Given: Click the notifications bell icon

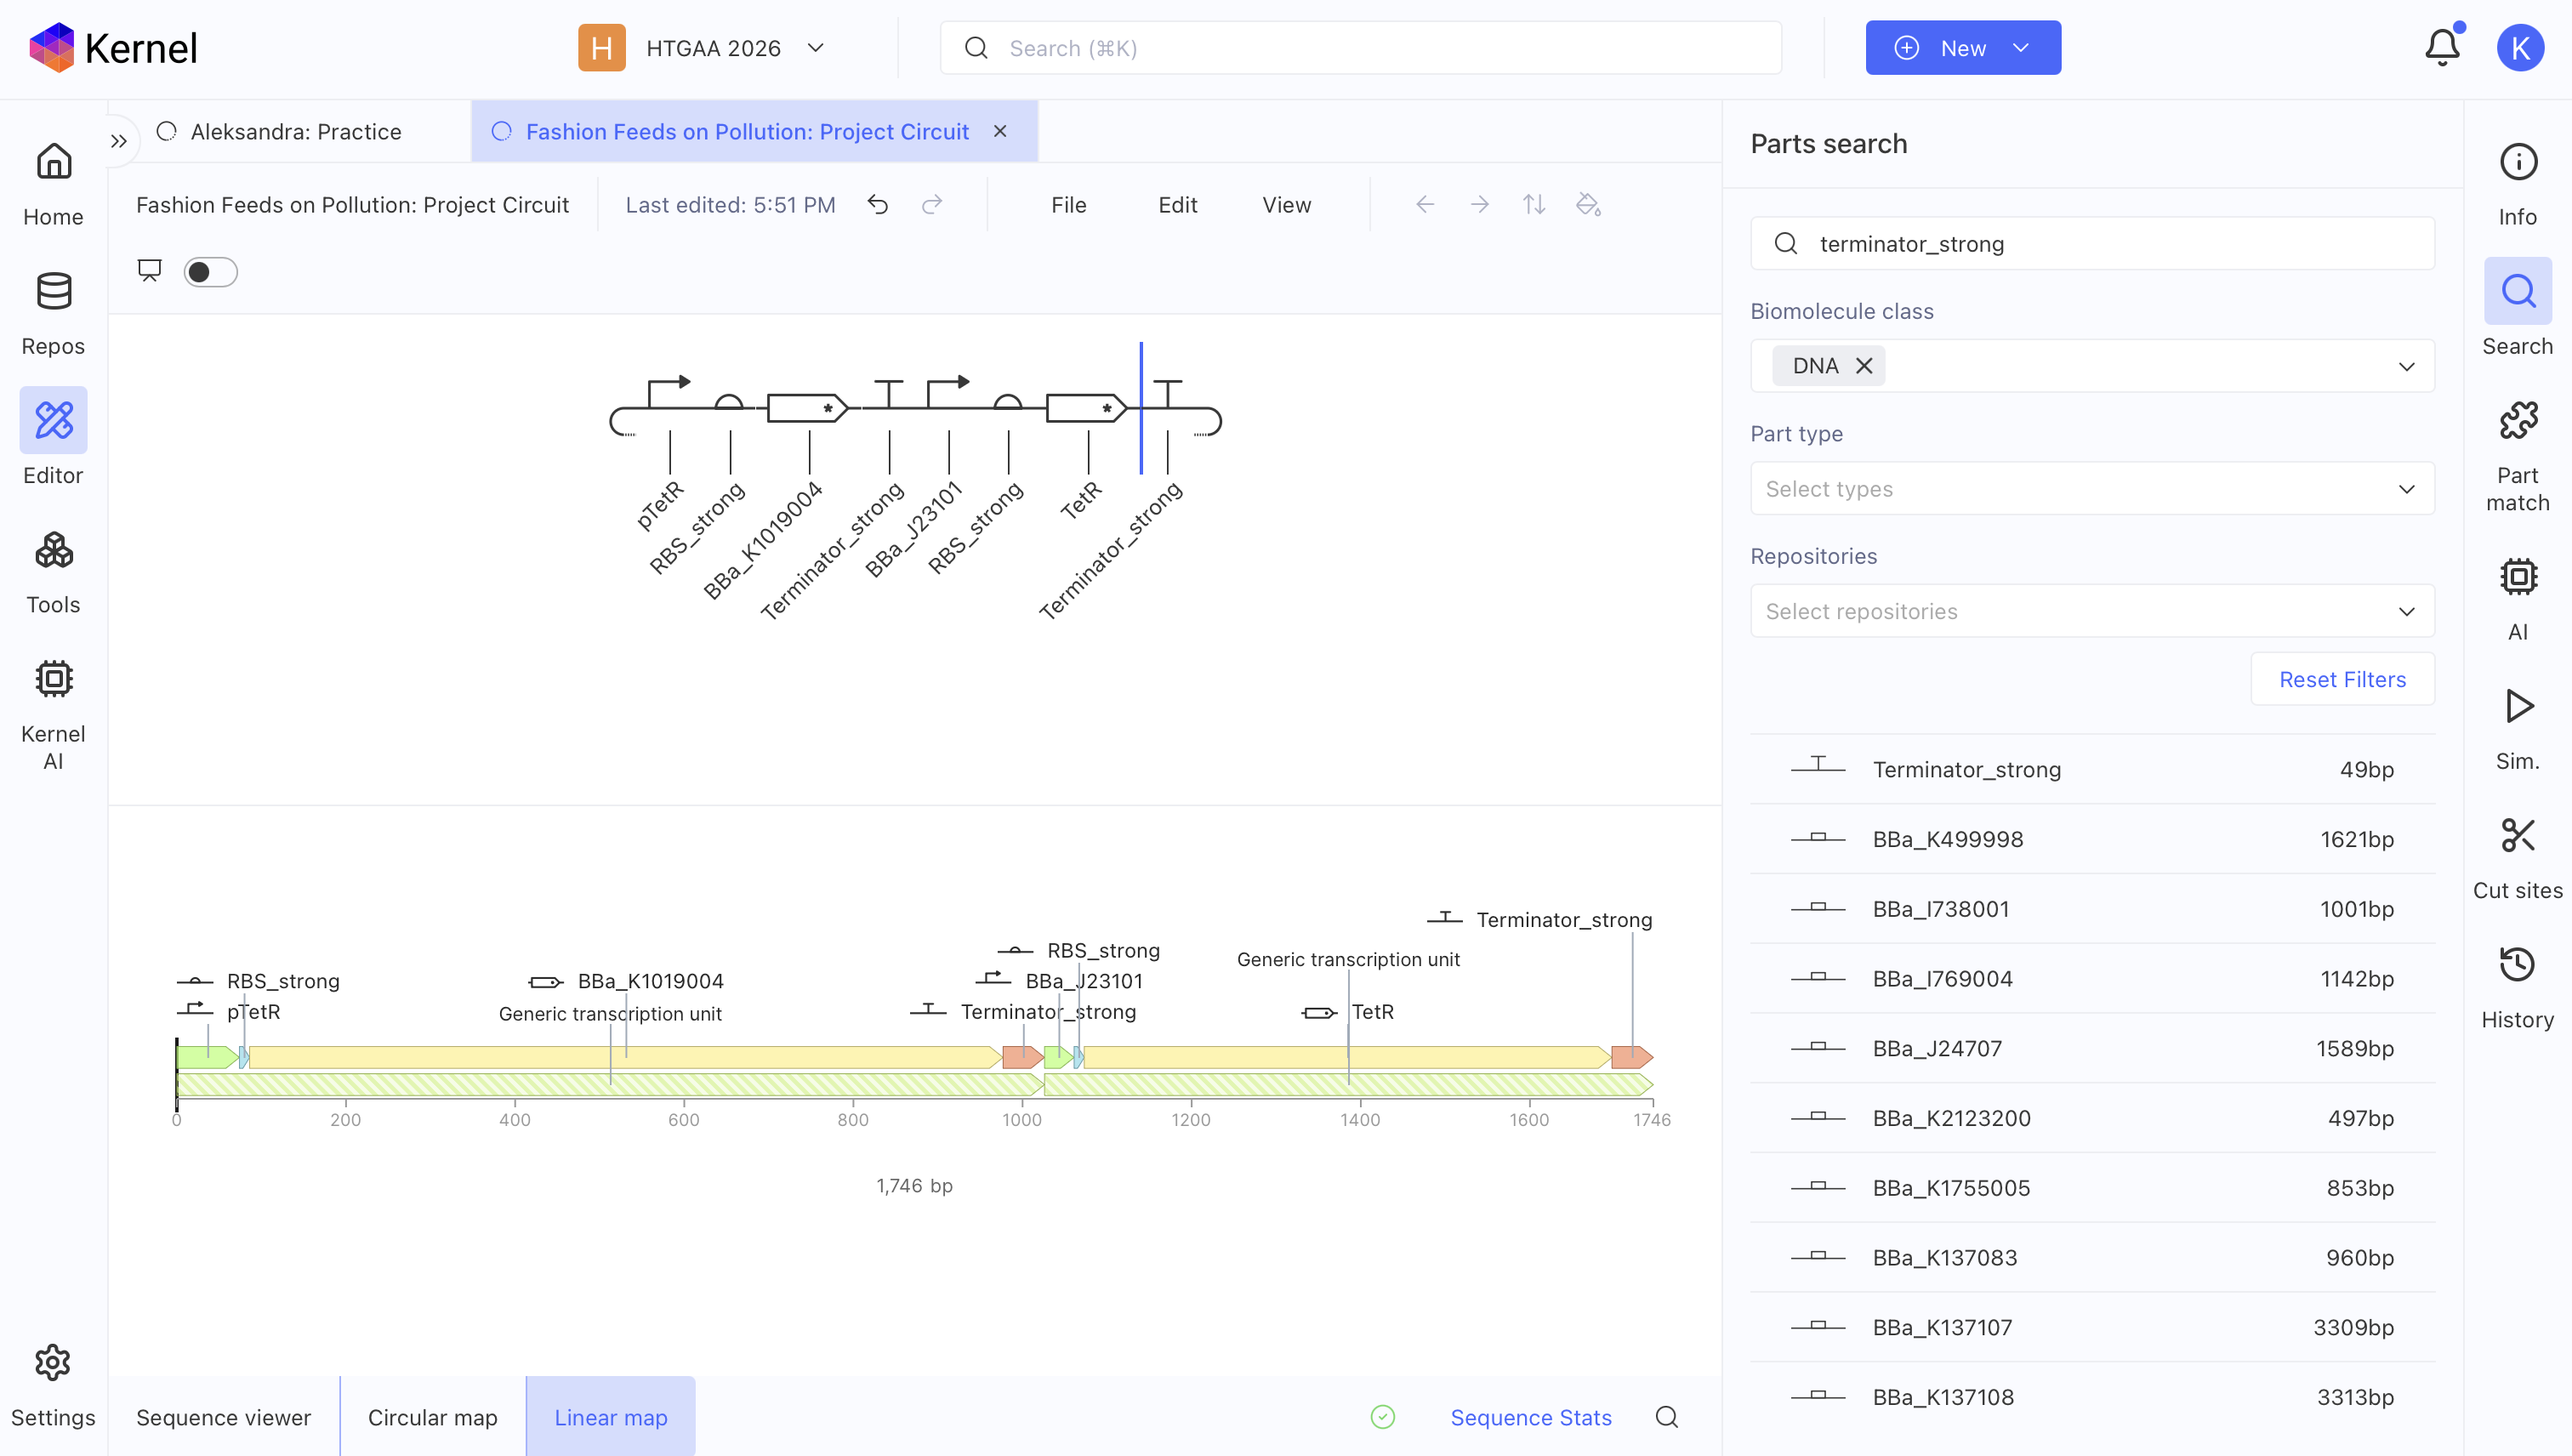Looking at the screenshot, I should 2442,47.
